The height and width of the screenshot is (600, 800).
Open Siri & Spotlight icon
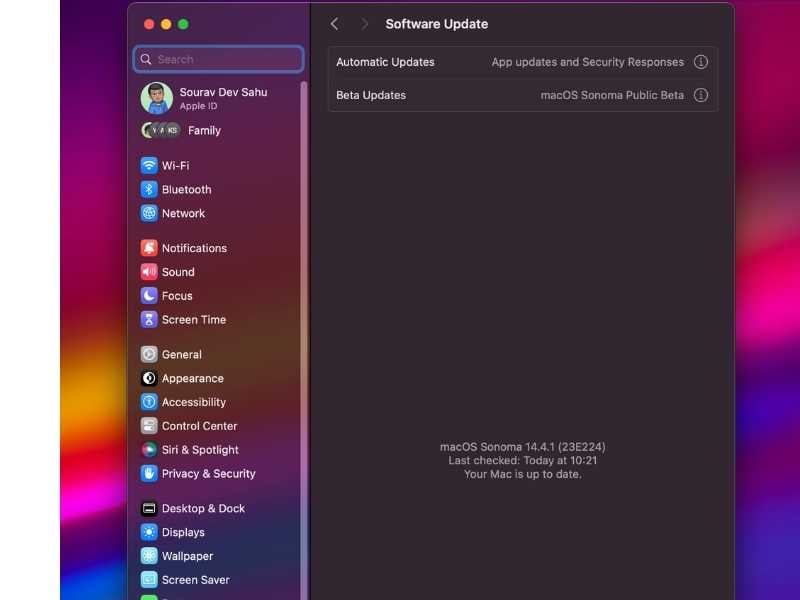(x=149, y=449)
